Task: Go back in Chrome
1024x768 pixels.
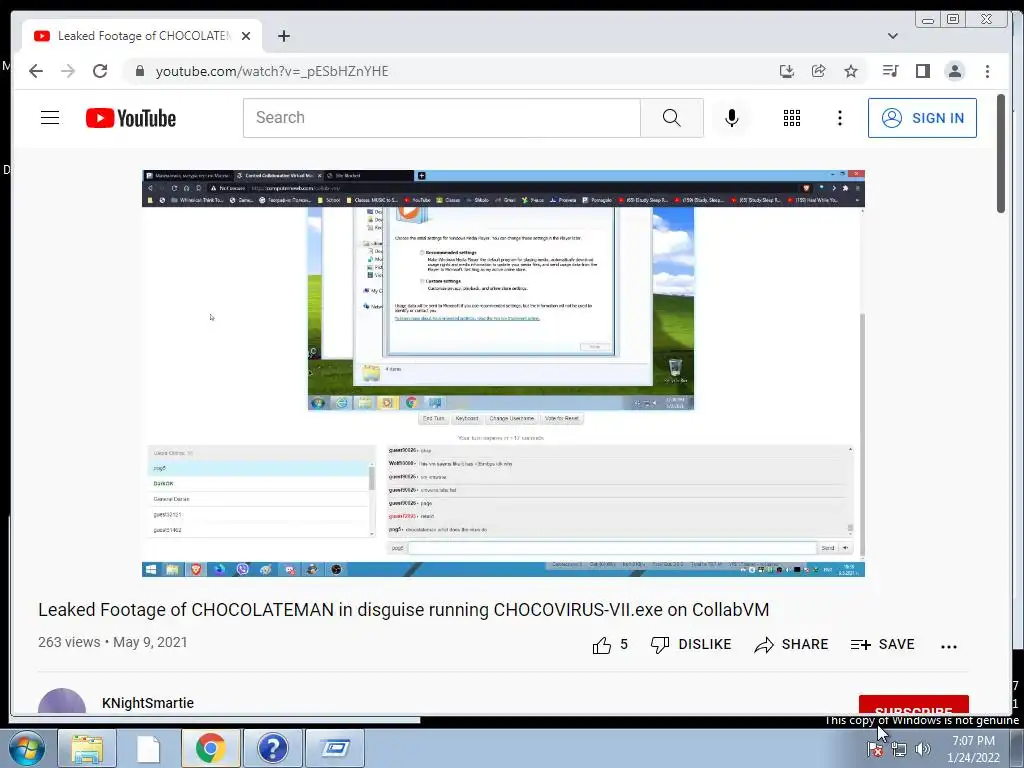Action: 36,71
